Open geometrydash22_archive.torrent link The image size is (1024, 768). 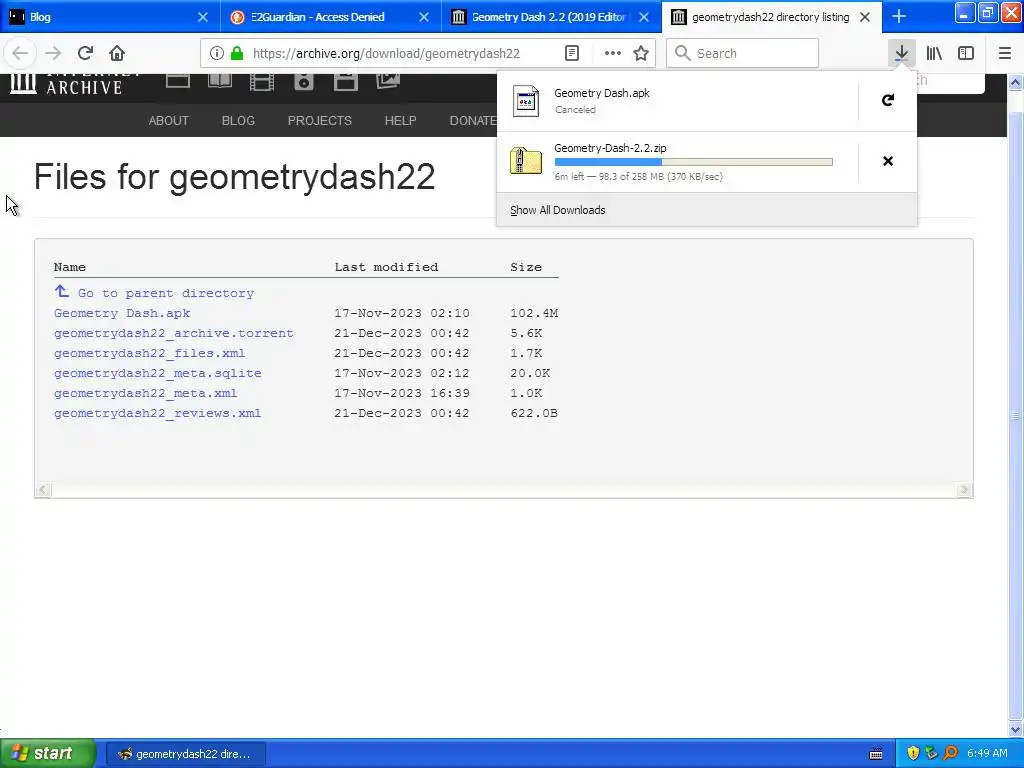point(174,334)
